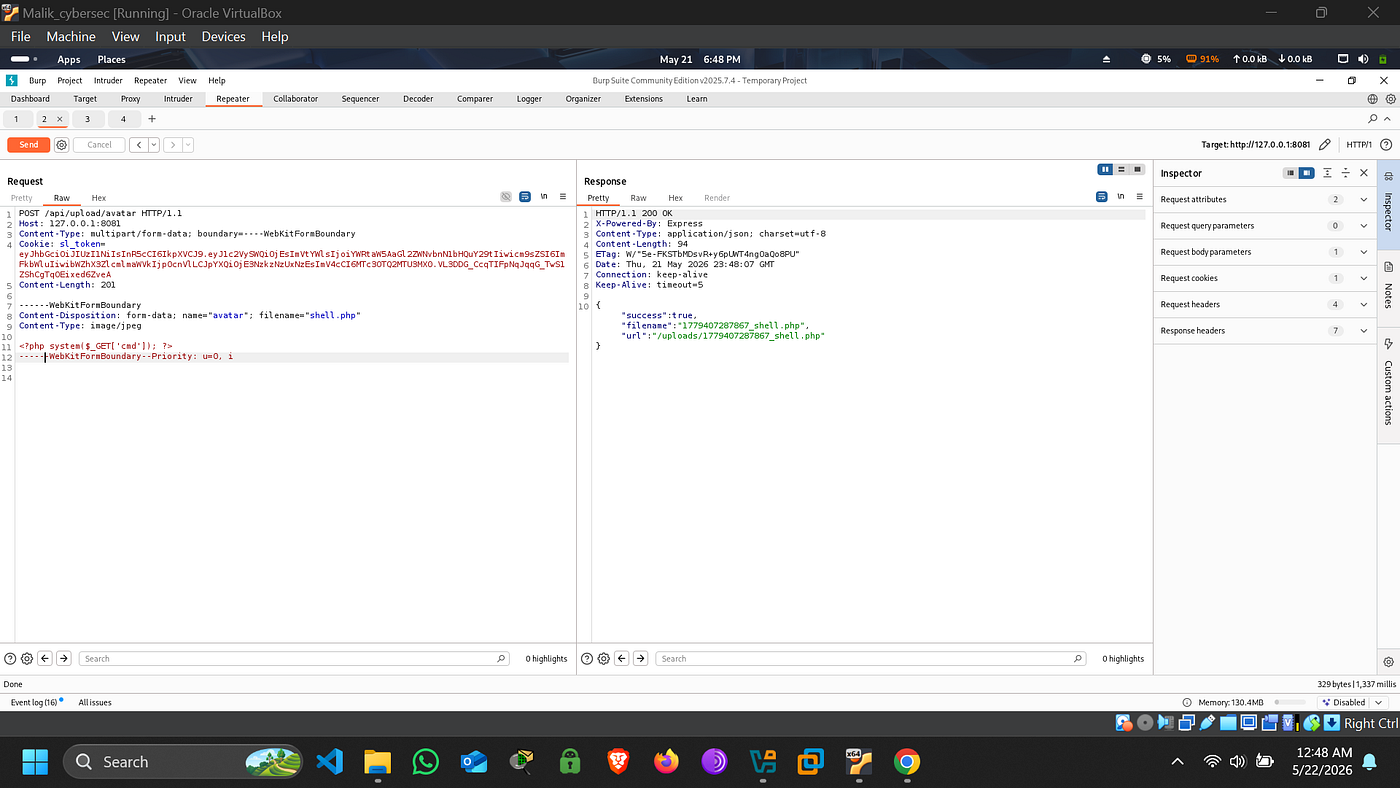
Task: Select Repeater tab number 3
Action: click(87, 119)
